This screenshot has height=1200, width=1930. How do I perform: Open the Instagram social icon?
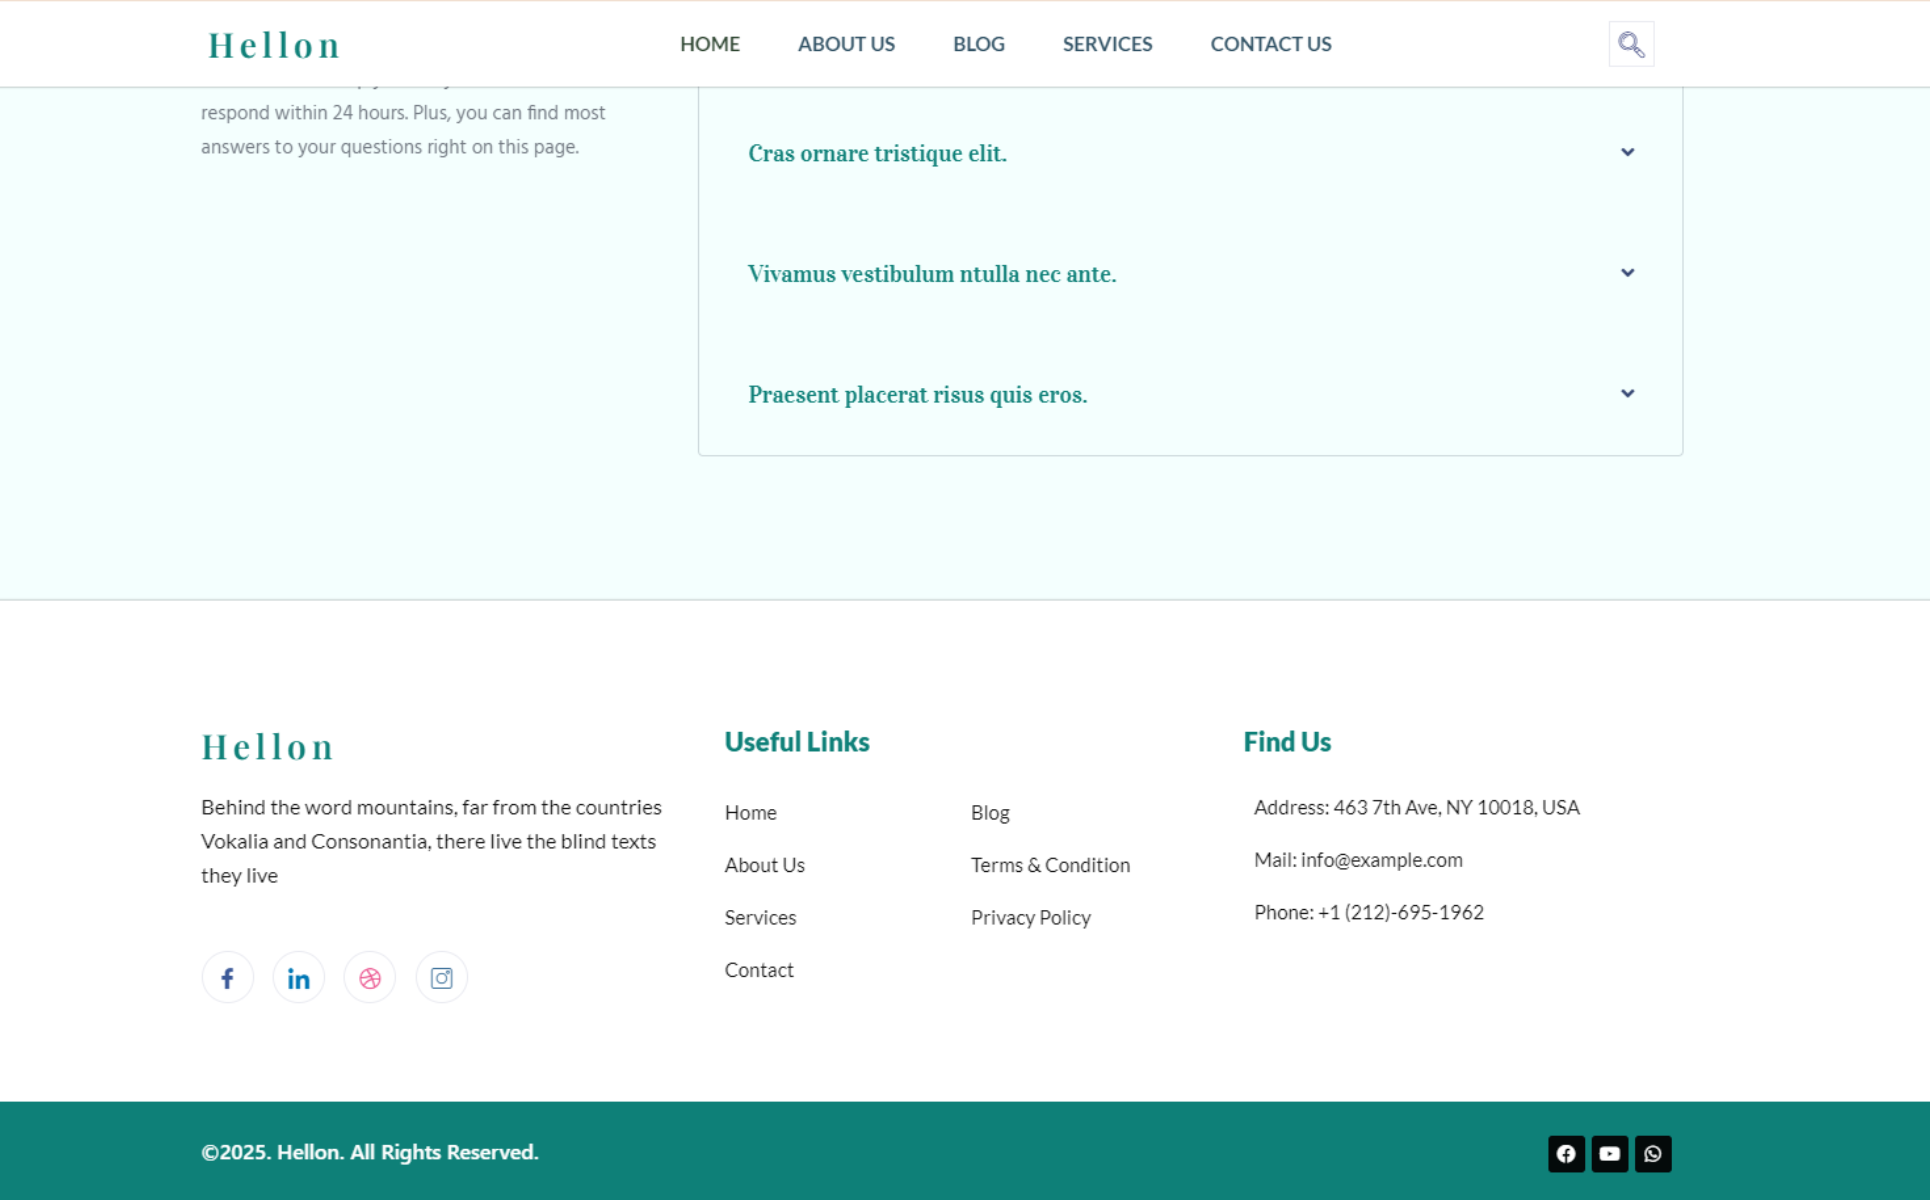(x=441, y=978)
